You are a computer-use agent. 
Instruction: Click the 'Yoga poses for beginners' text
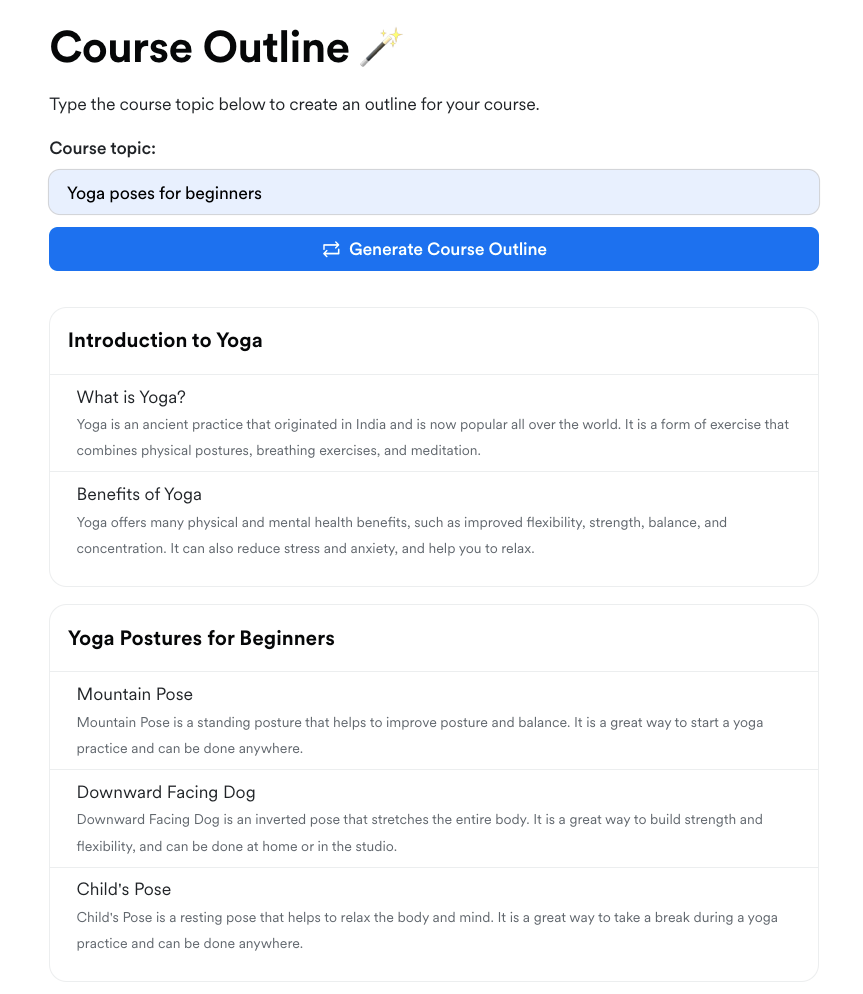(x=165, y=193)
